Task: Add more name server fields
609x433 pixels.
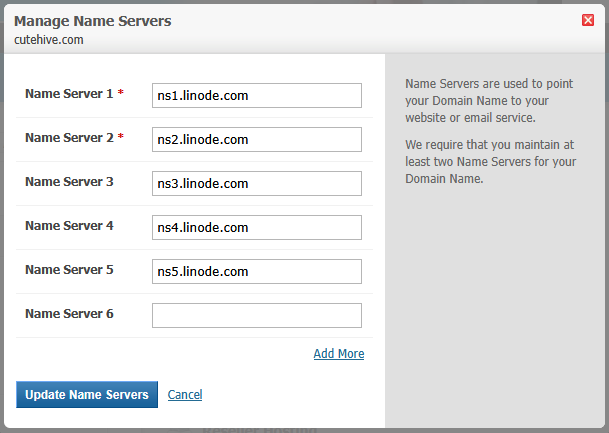Action: (x=339, y=354)
